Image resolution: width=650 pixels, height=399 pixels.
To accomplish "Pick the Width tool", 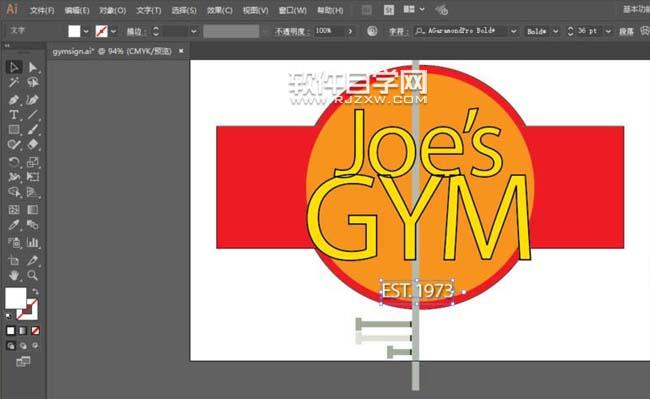I will tap(14, 177).
